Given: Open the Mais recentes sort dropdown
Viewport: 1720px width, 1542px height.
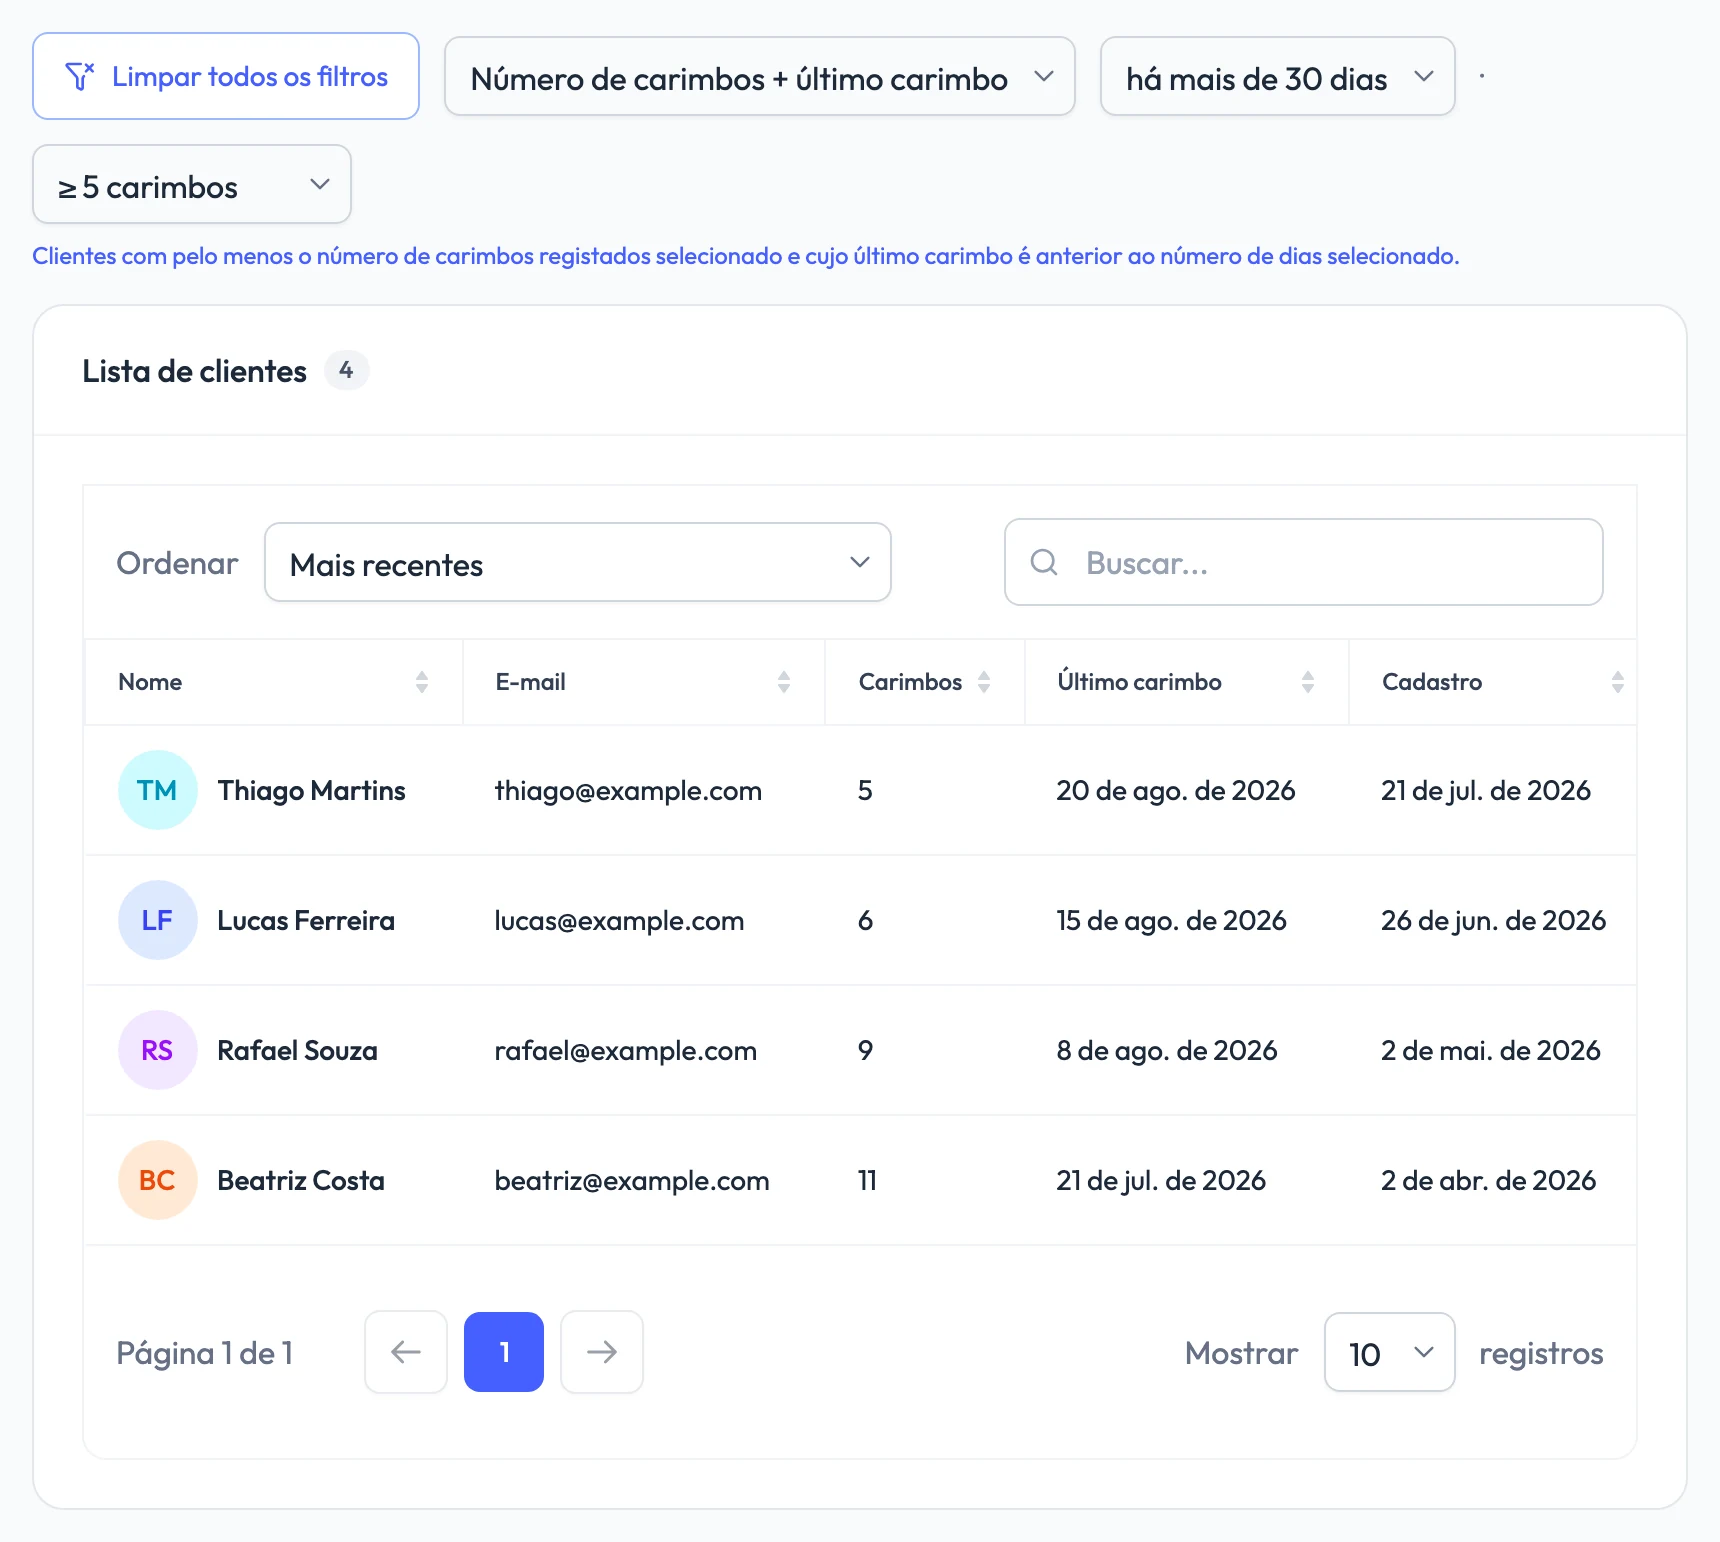Looking at the screenshot, I should [x=578, y=563].
